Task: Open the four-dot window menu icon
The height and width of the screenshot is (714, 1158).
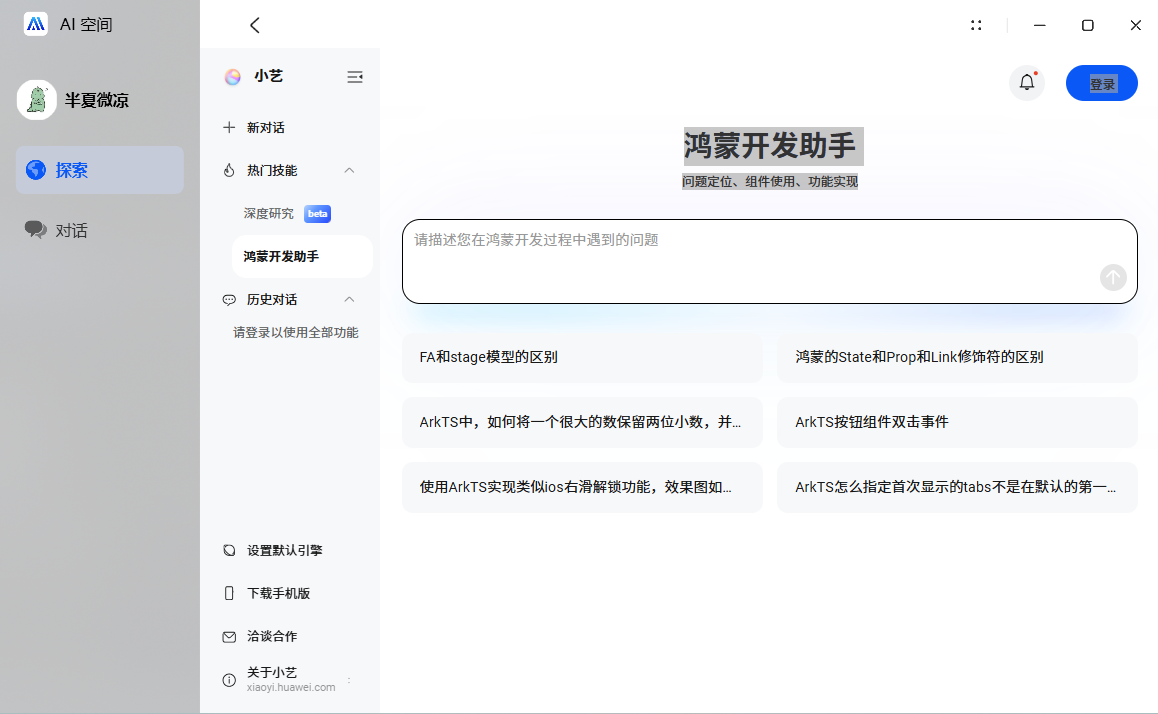Action: pos(976,25)
